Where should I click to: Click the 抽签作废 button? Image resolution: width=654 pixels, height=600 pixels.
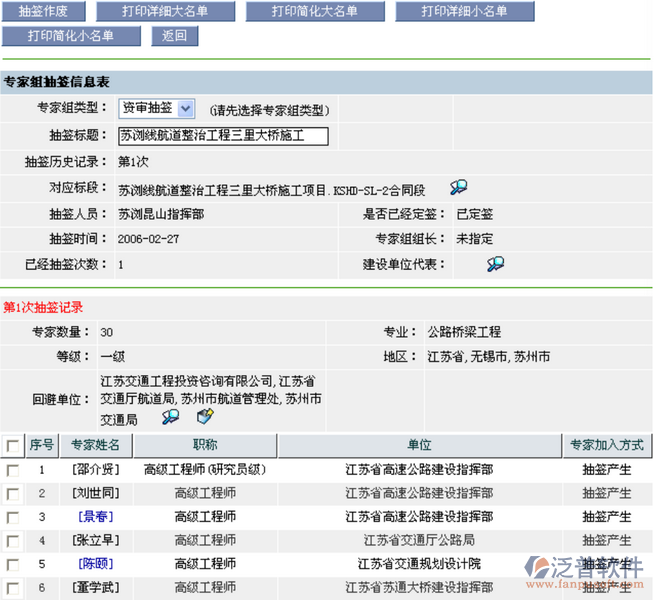tap(44, 12)
